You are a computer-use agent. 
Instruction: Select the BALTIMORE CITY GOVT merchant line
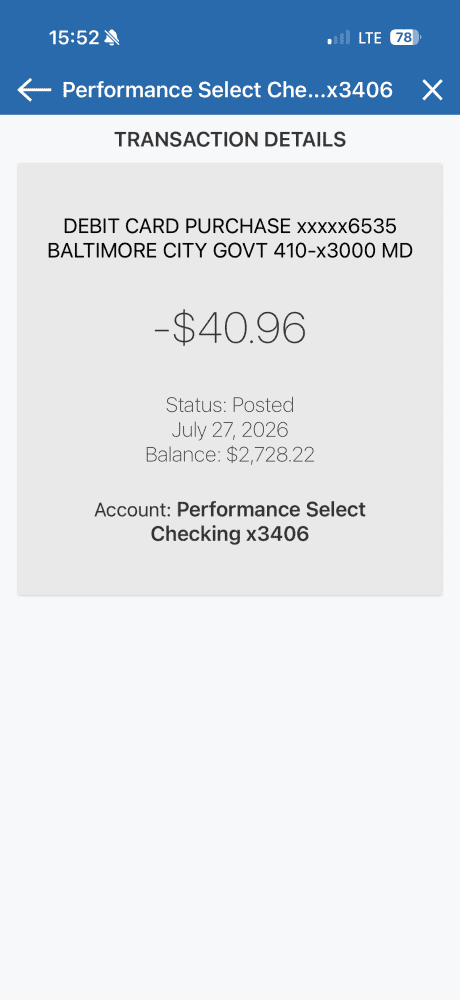(230, 251)
